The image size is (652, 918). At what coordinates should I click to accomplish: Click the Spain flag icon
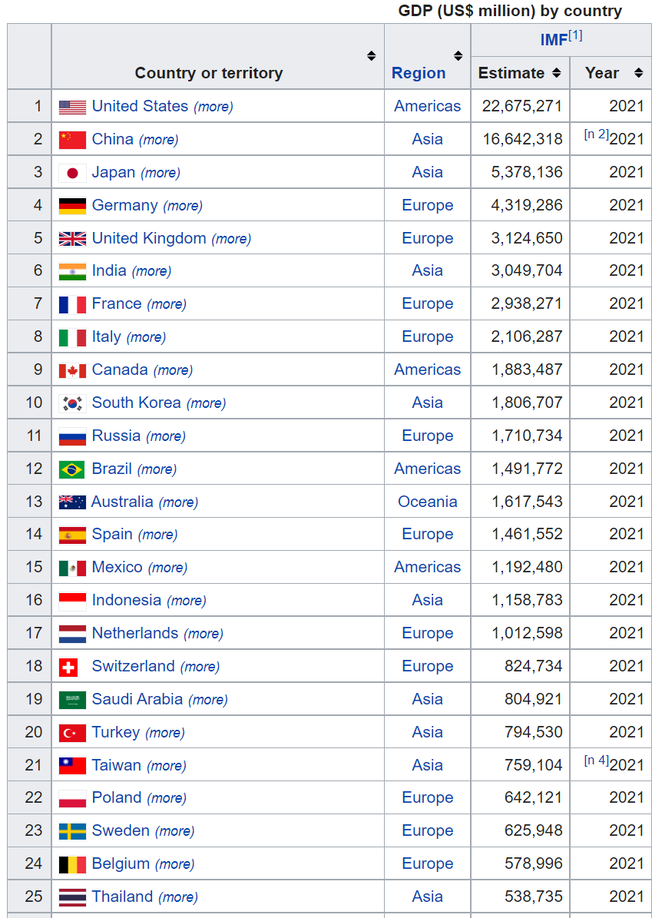73,535
